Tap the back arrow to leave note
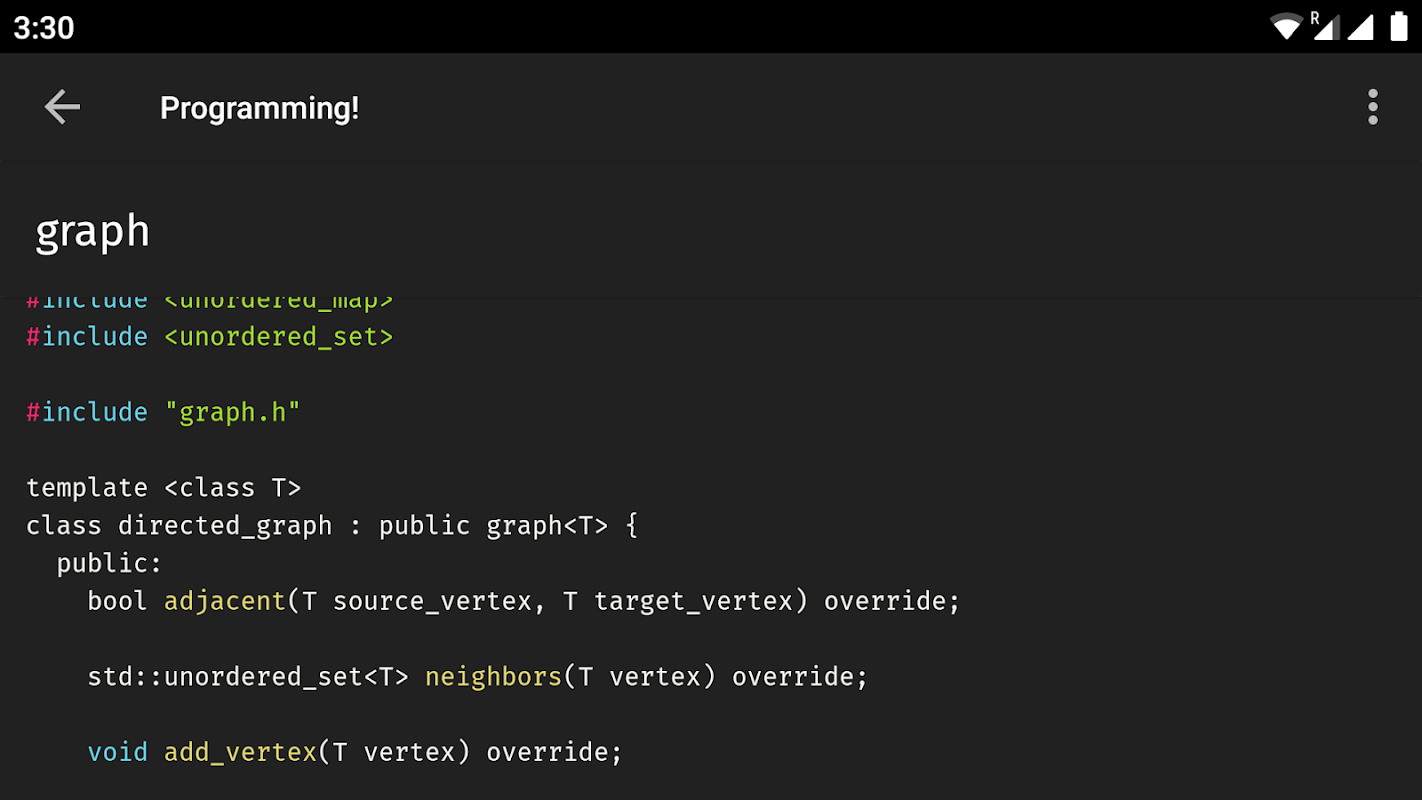The width and height of the screenshot is (1422, 800). (62, 107)
